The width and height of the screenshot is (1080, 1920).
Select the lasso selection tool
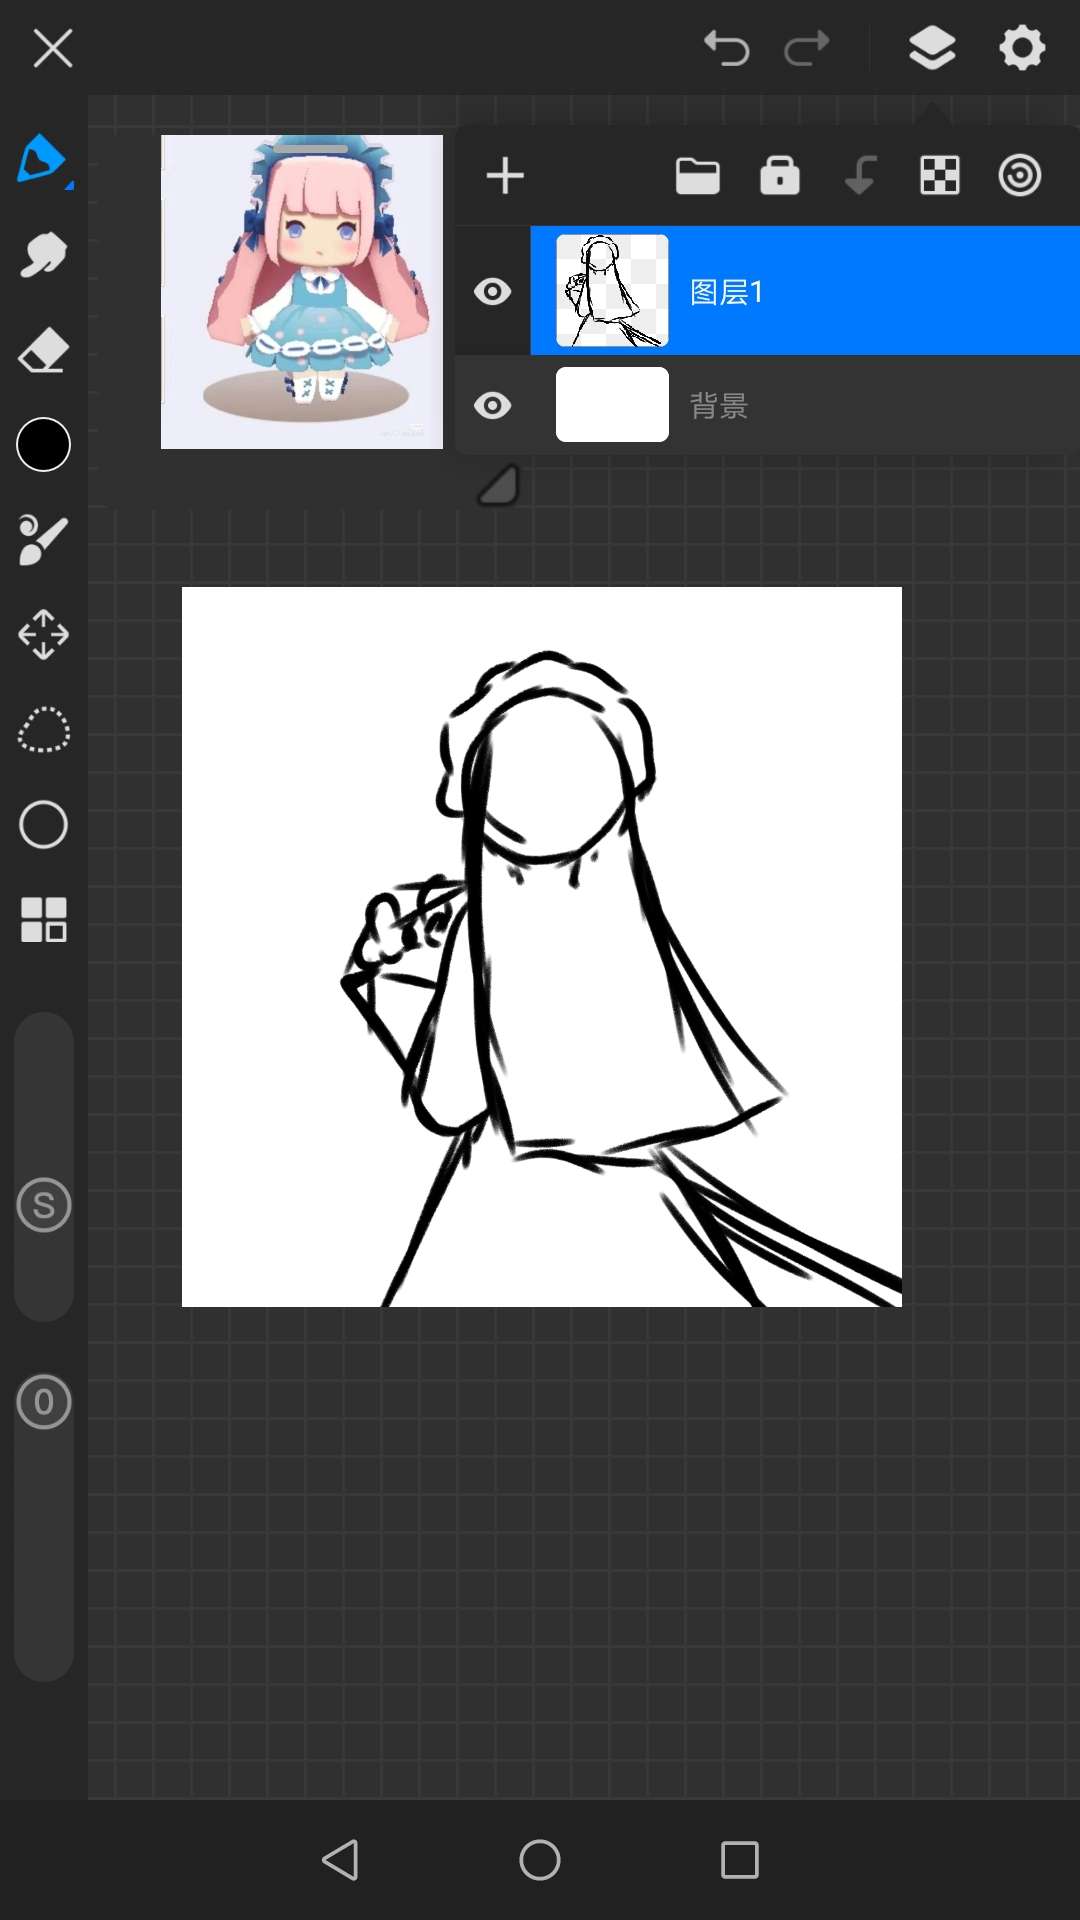[x=43, y=730]
